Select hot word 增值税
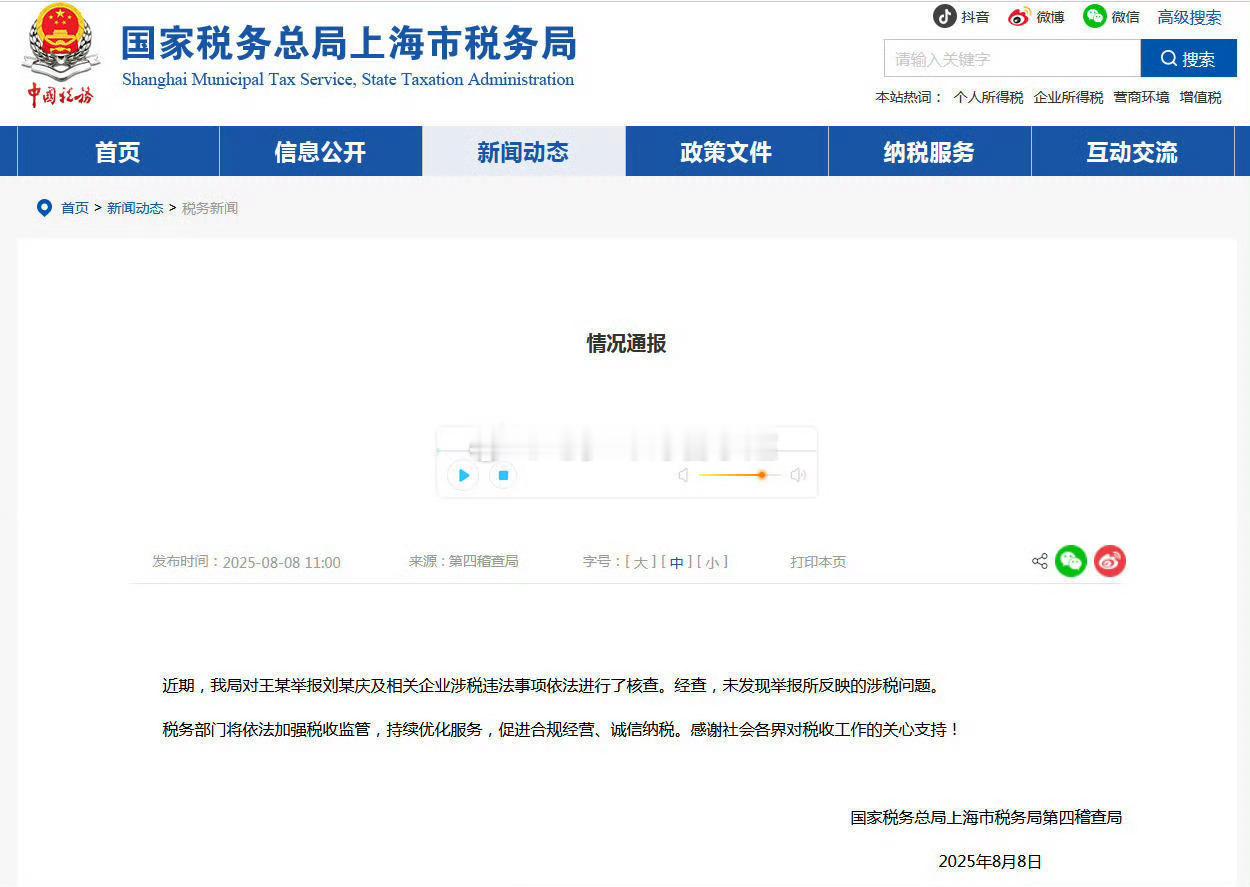Image resolution: width=1250 pixels, height=887 pixels. (x=1200, y=97)
